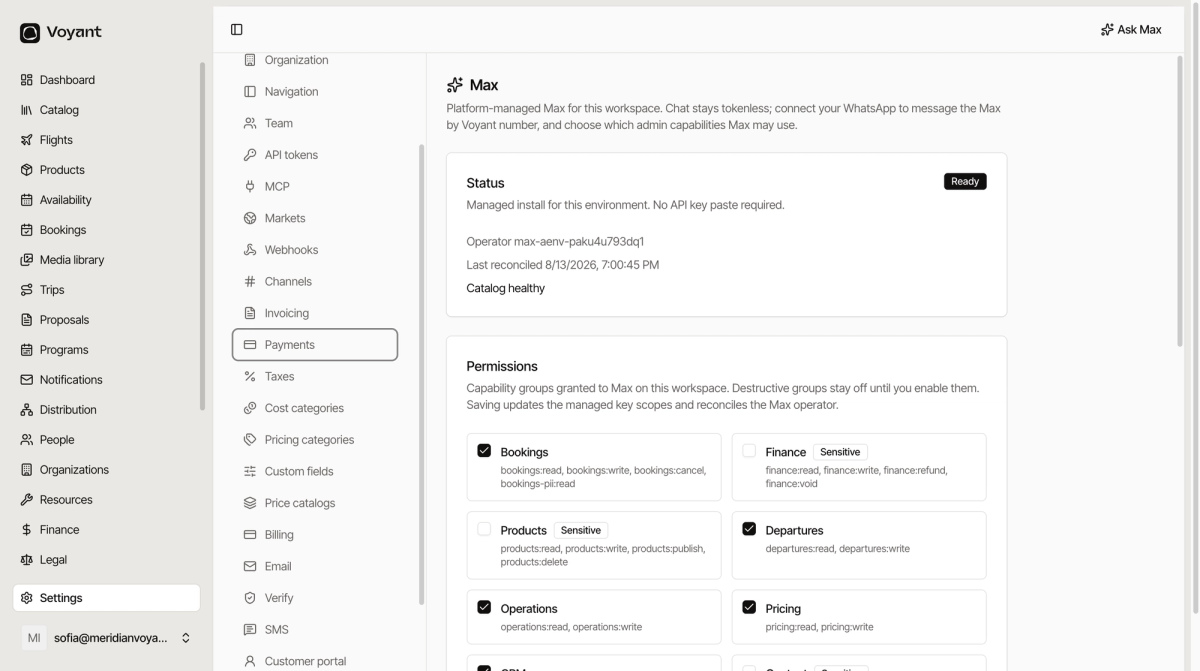This screenshot has height=671, width=1200.
Task: Click the Catalog library icon
Action: (27, 110)
